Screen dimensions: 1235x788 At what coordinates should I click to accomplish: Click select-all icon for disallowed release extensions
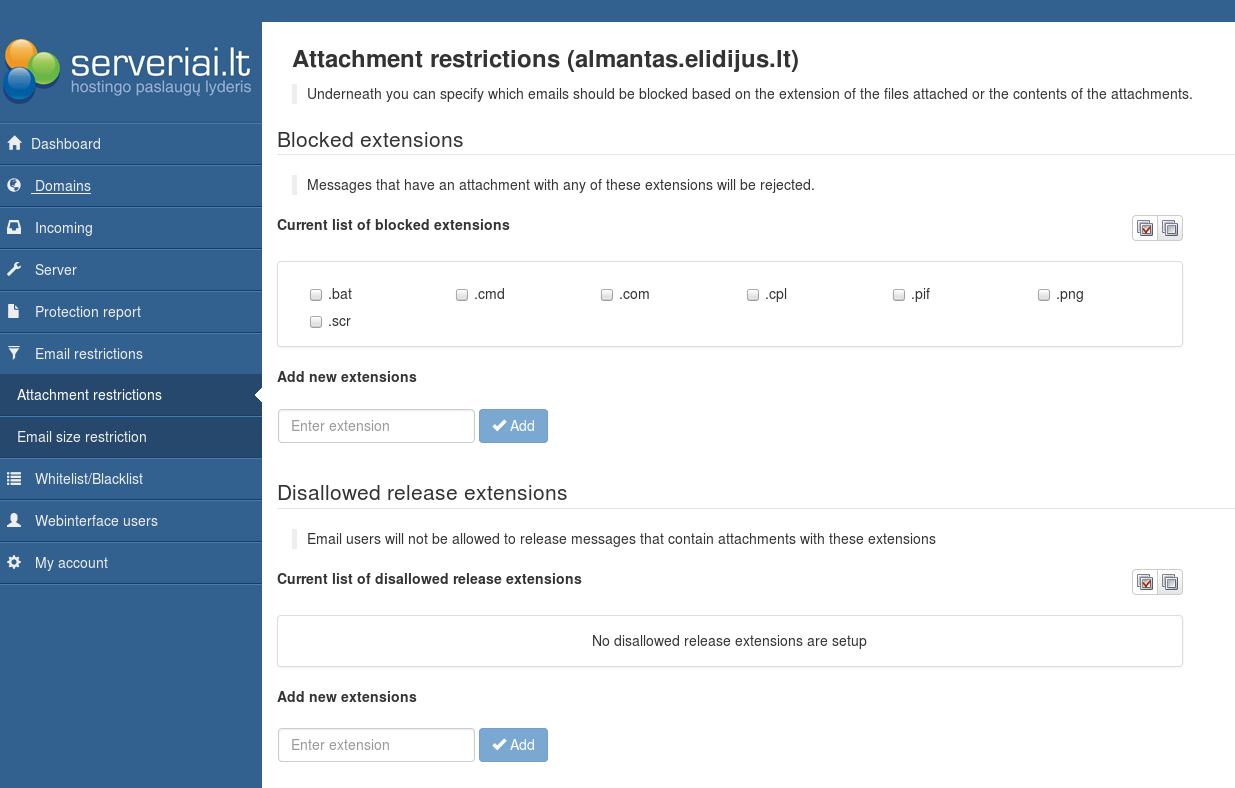tap(1145, 582)
